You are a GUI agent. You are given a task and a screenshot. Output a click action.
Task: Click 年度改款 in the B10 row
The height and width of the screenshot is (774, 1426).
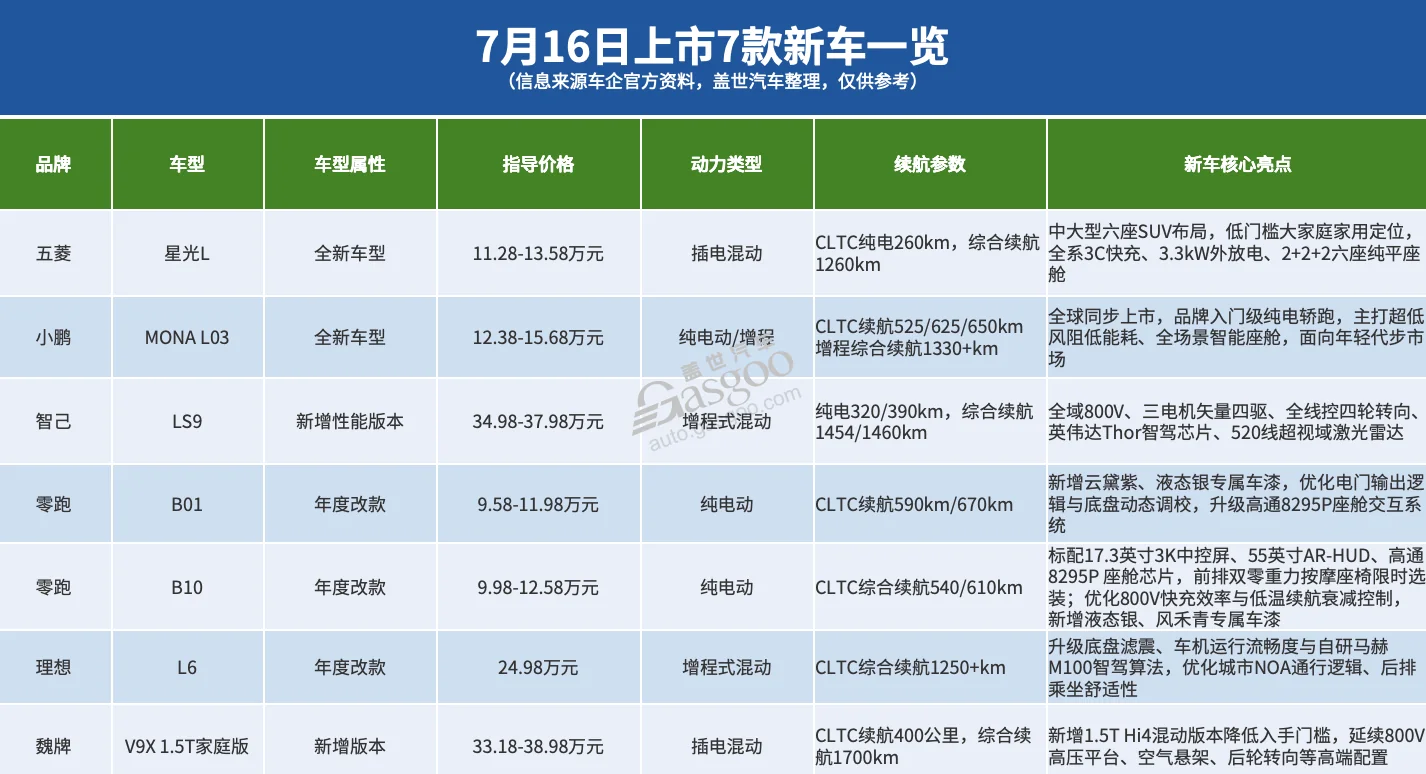[350, 587]
